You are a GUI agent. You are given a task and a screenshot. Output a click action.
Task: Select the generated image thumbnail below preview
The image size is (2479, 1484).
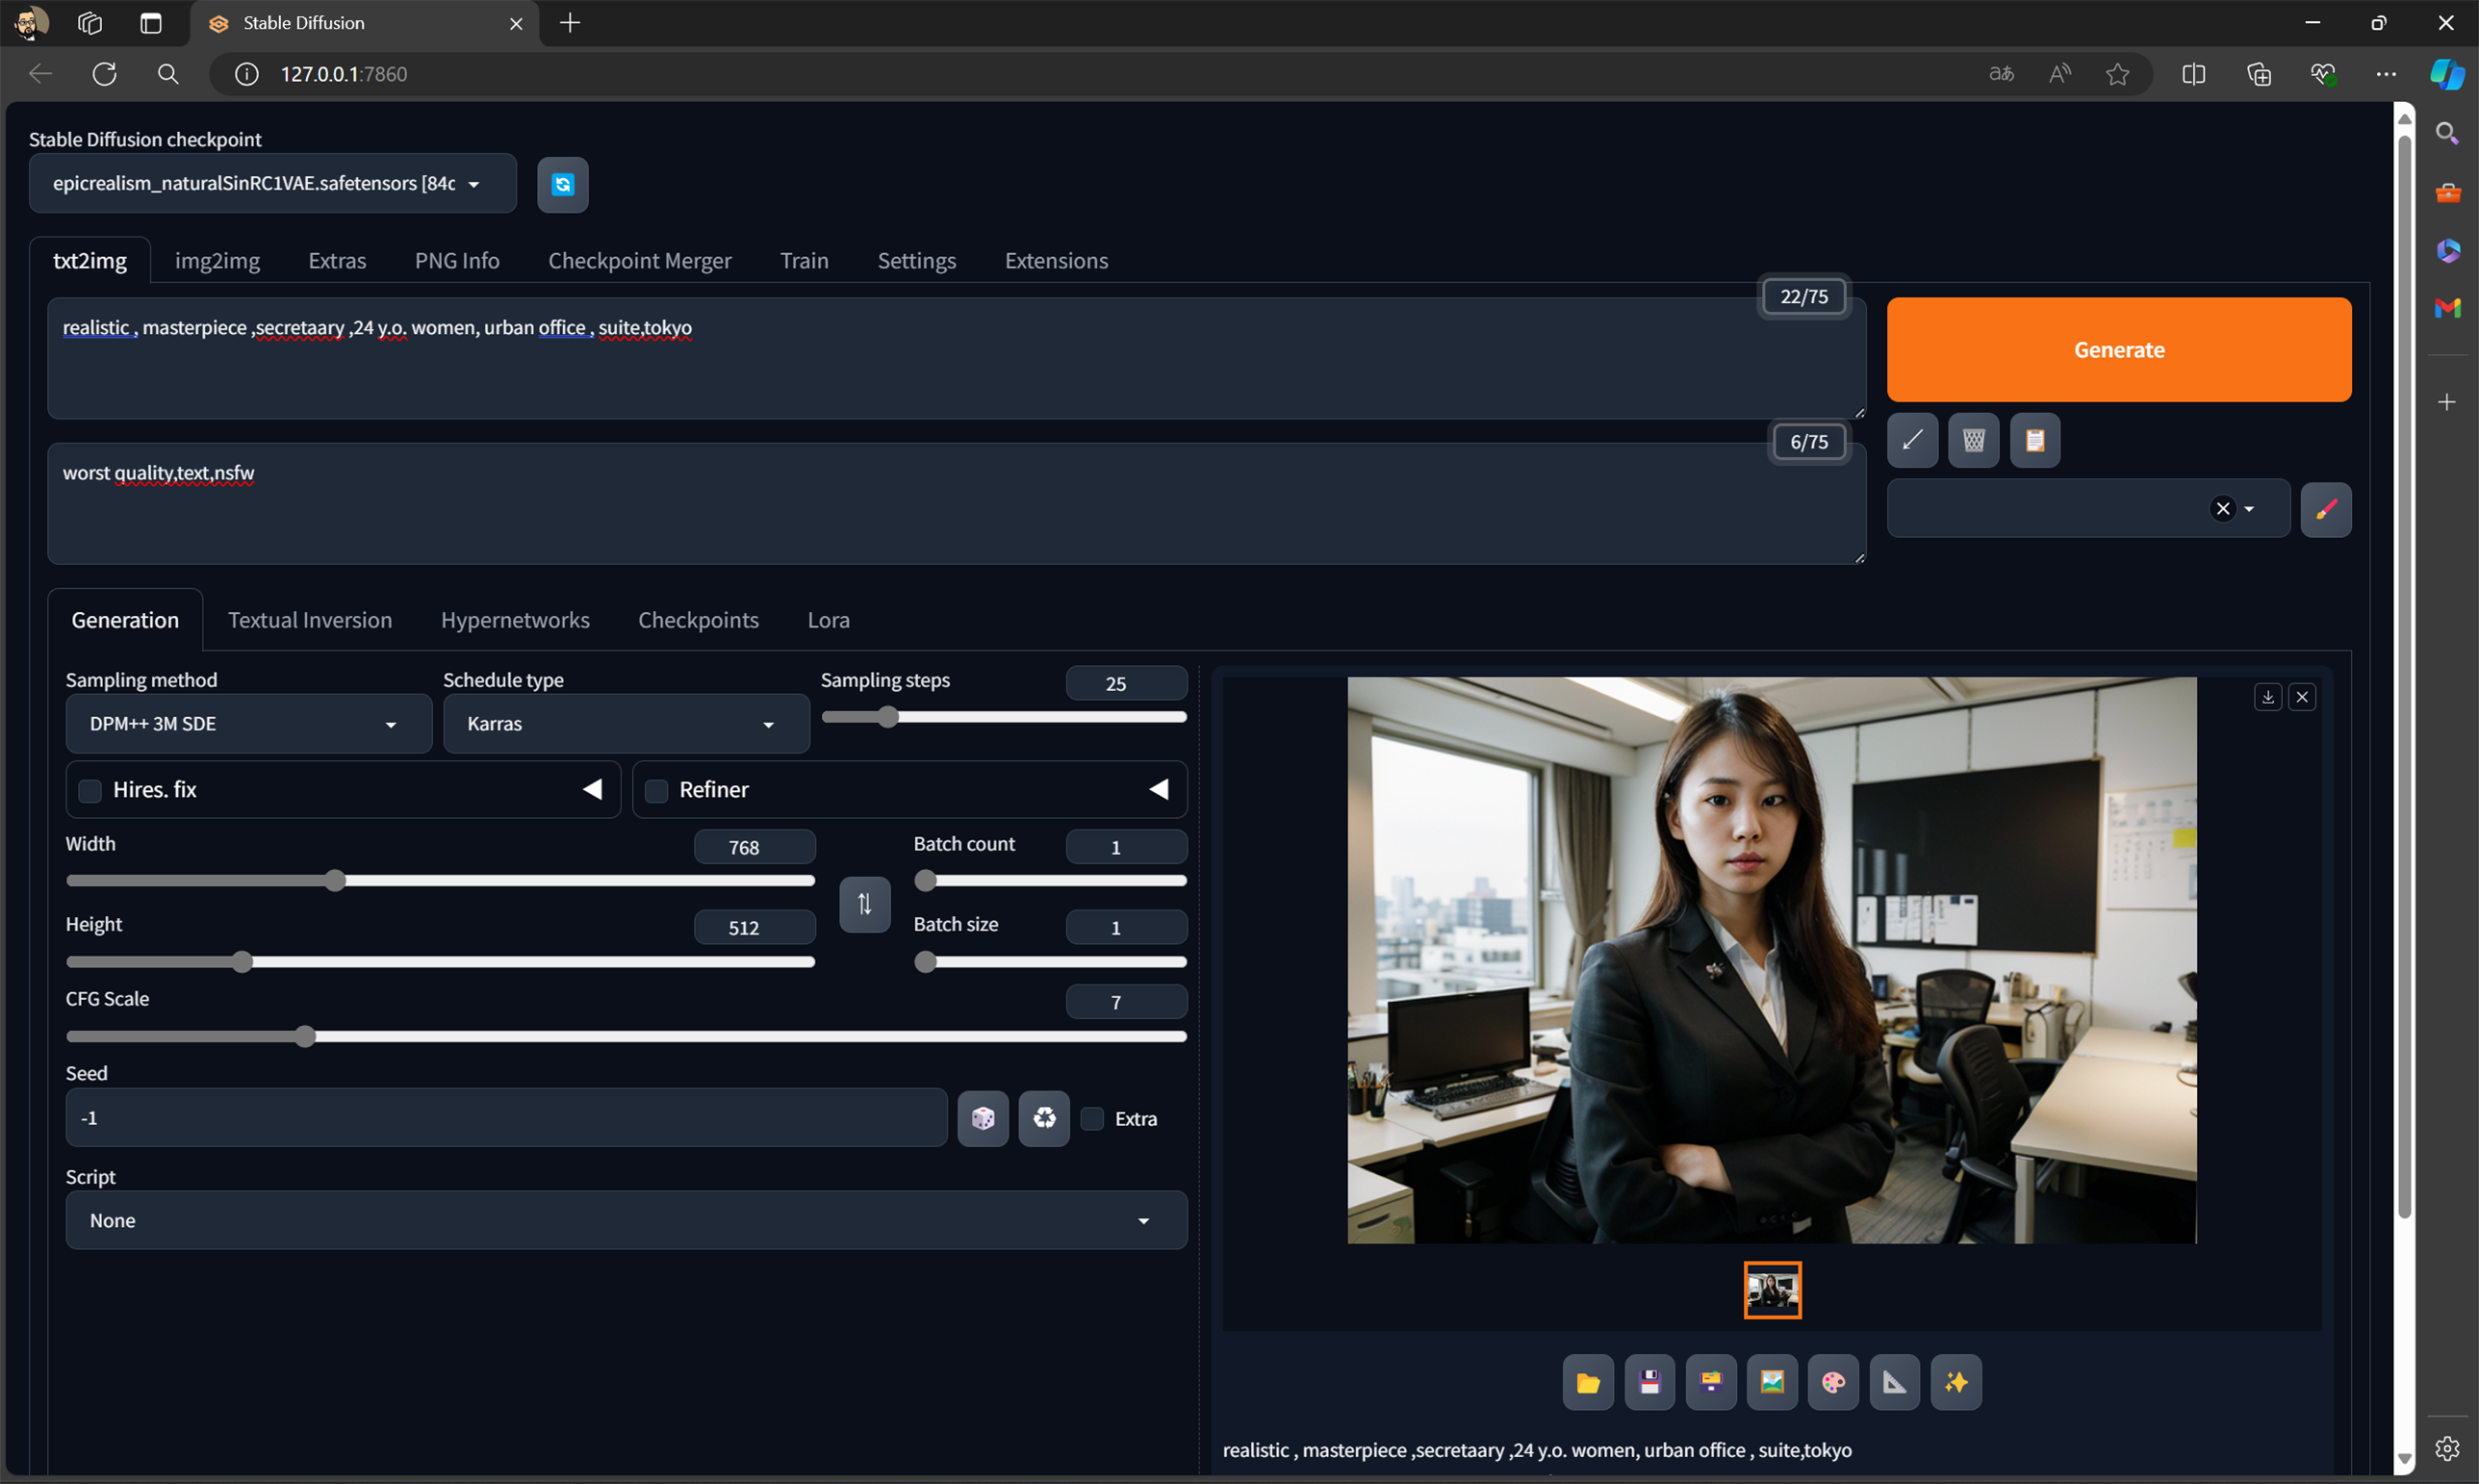[1772, 1290]
